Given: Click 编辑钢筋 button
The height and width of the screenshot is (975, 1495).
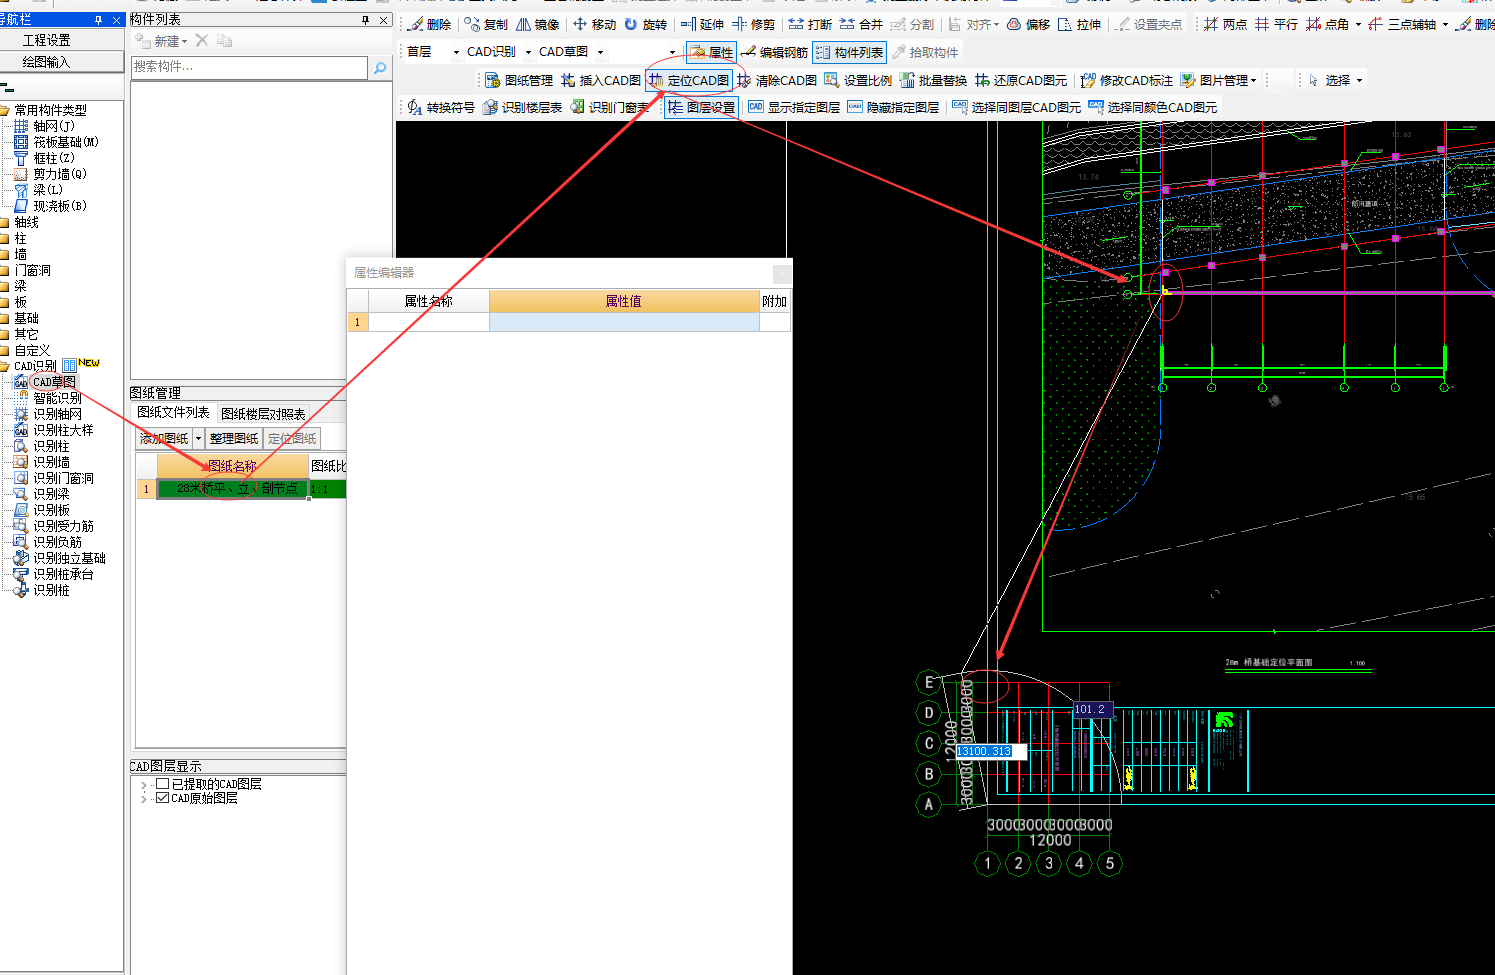Looking at the screenshot, I should coord(774,52).
